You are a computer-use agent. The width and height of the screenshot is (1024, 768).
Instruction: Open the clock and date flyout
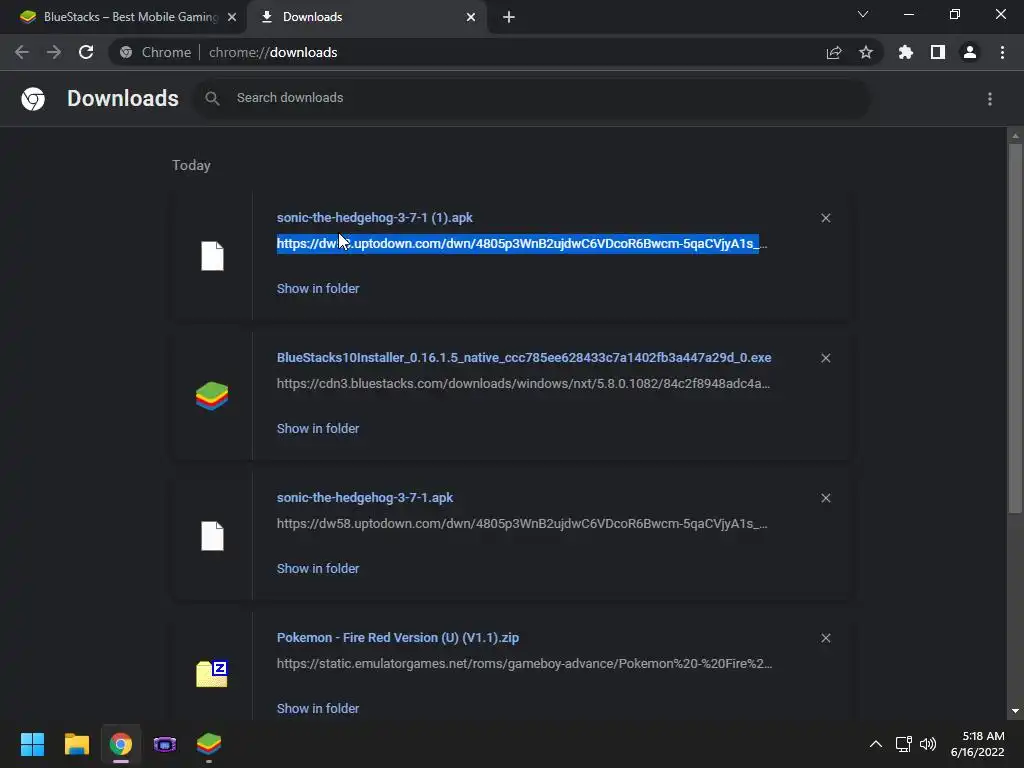[977, 744]
